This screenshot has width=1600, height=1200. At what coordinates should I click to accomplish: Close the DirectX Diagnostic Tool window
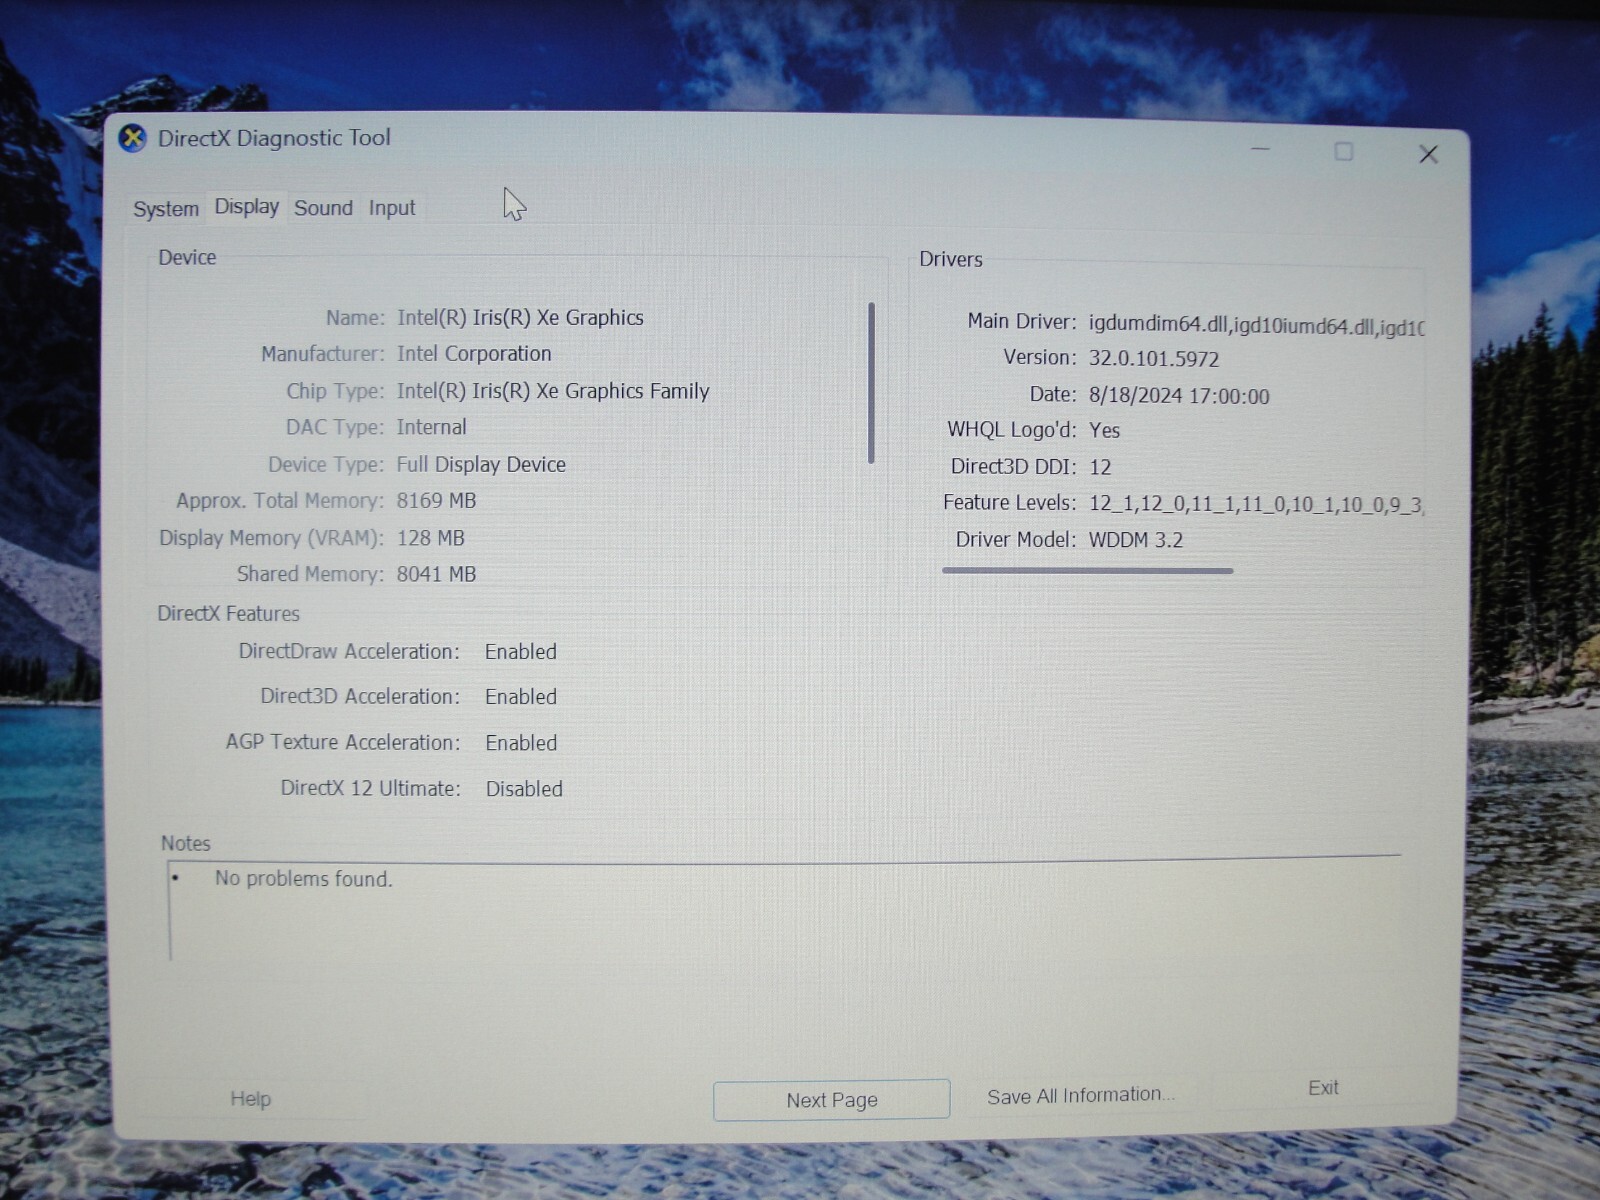[x=1428, y=154]
